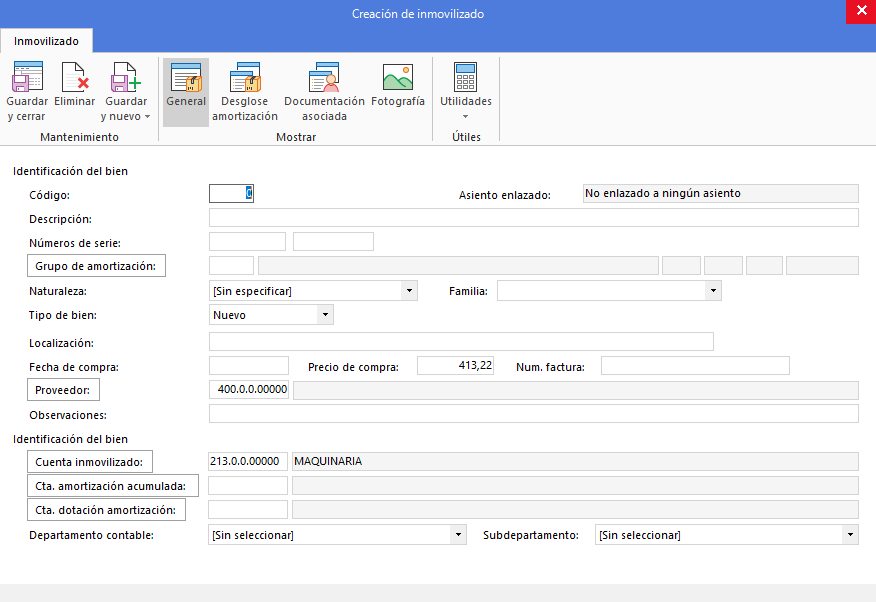
Task: Click the Proveedor button
Action: pos(63,390)
